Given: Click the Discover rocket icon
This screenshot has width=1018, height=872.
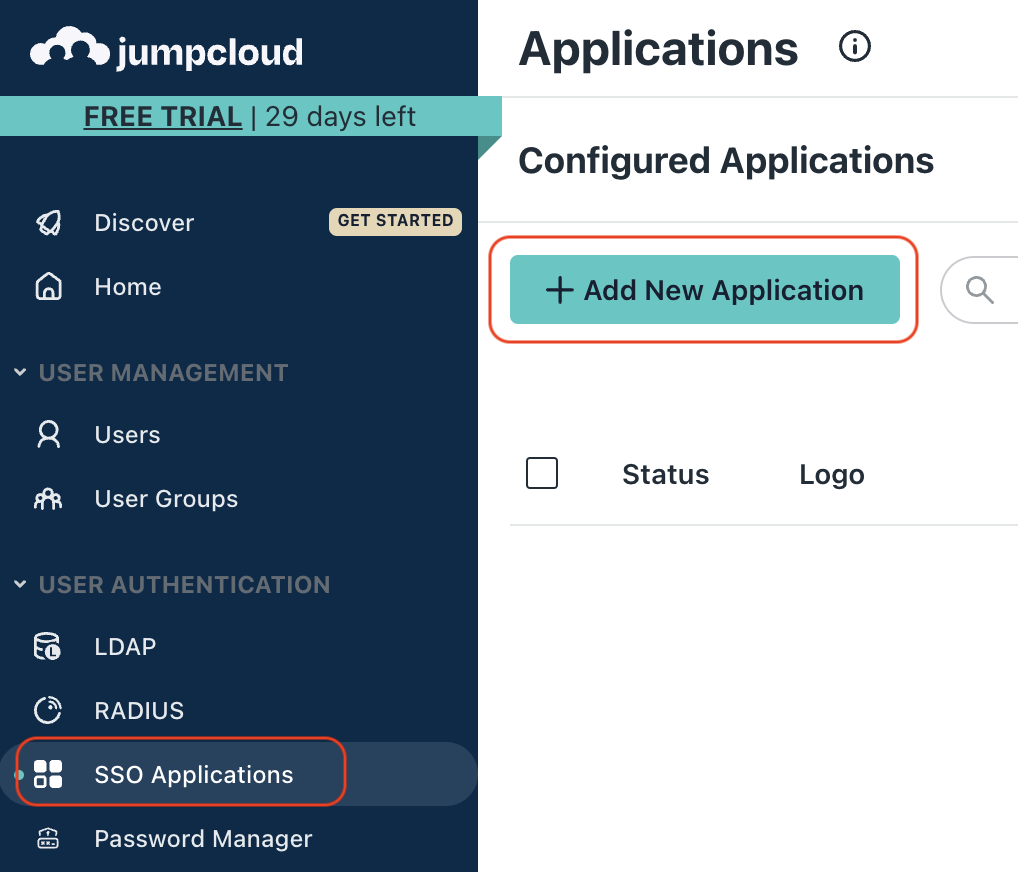Looking at the screenshot, I should [48, 223].
